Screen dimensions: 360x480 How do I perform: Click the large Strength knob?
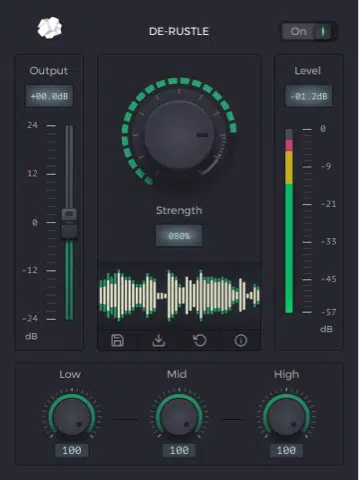pyautogui.click(x=179, y=135)
